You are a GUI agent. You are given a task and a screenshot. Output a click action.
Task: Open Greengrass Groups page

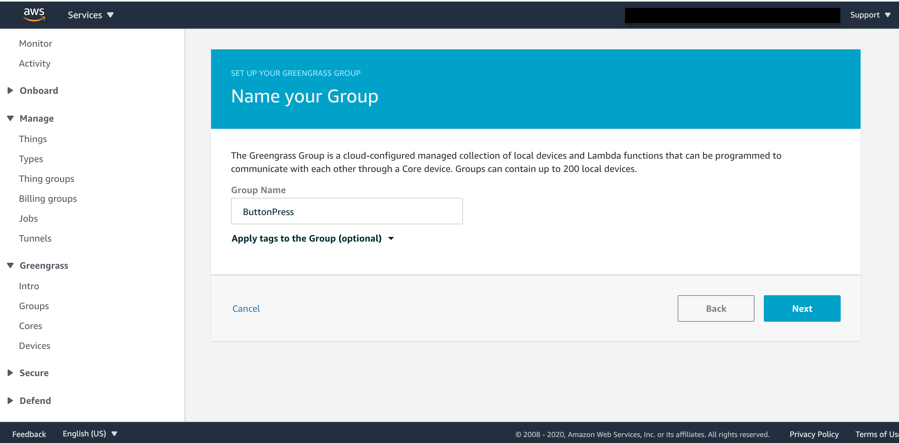tap(34, 306)
